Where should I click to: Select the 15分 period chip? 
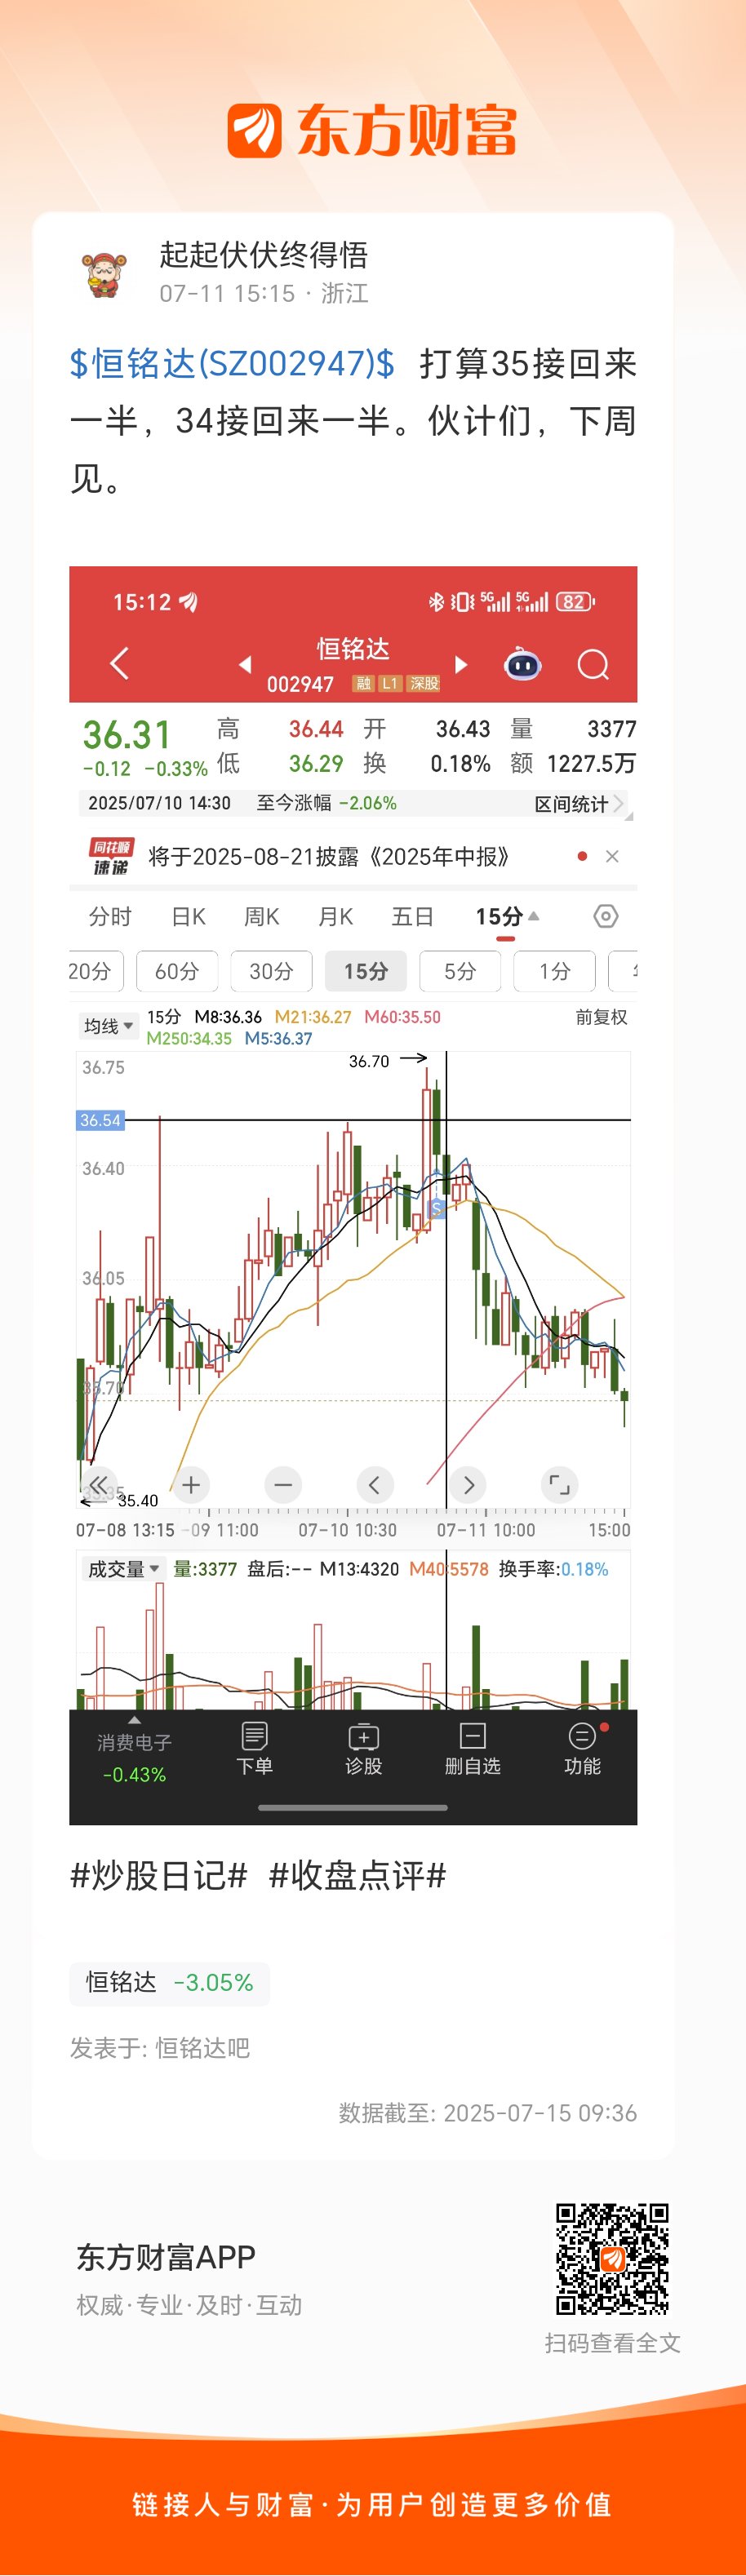click(366, 971)
